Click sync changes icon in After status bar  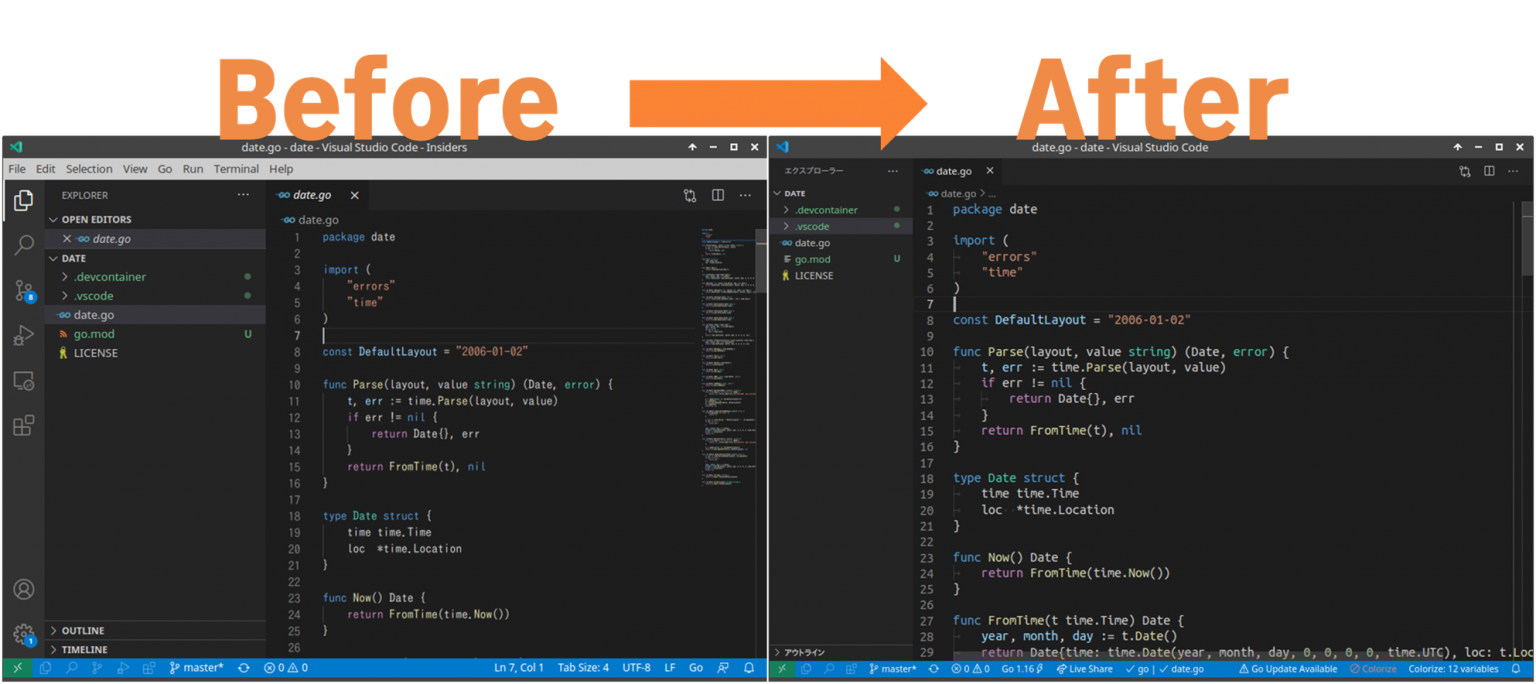click(x=933, y=669)
